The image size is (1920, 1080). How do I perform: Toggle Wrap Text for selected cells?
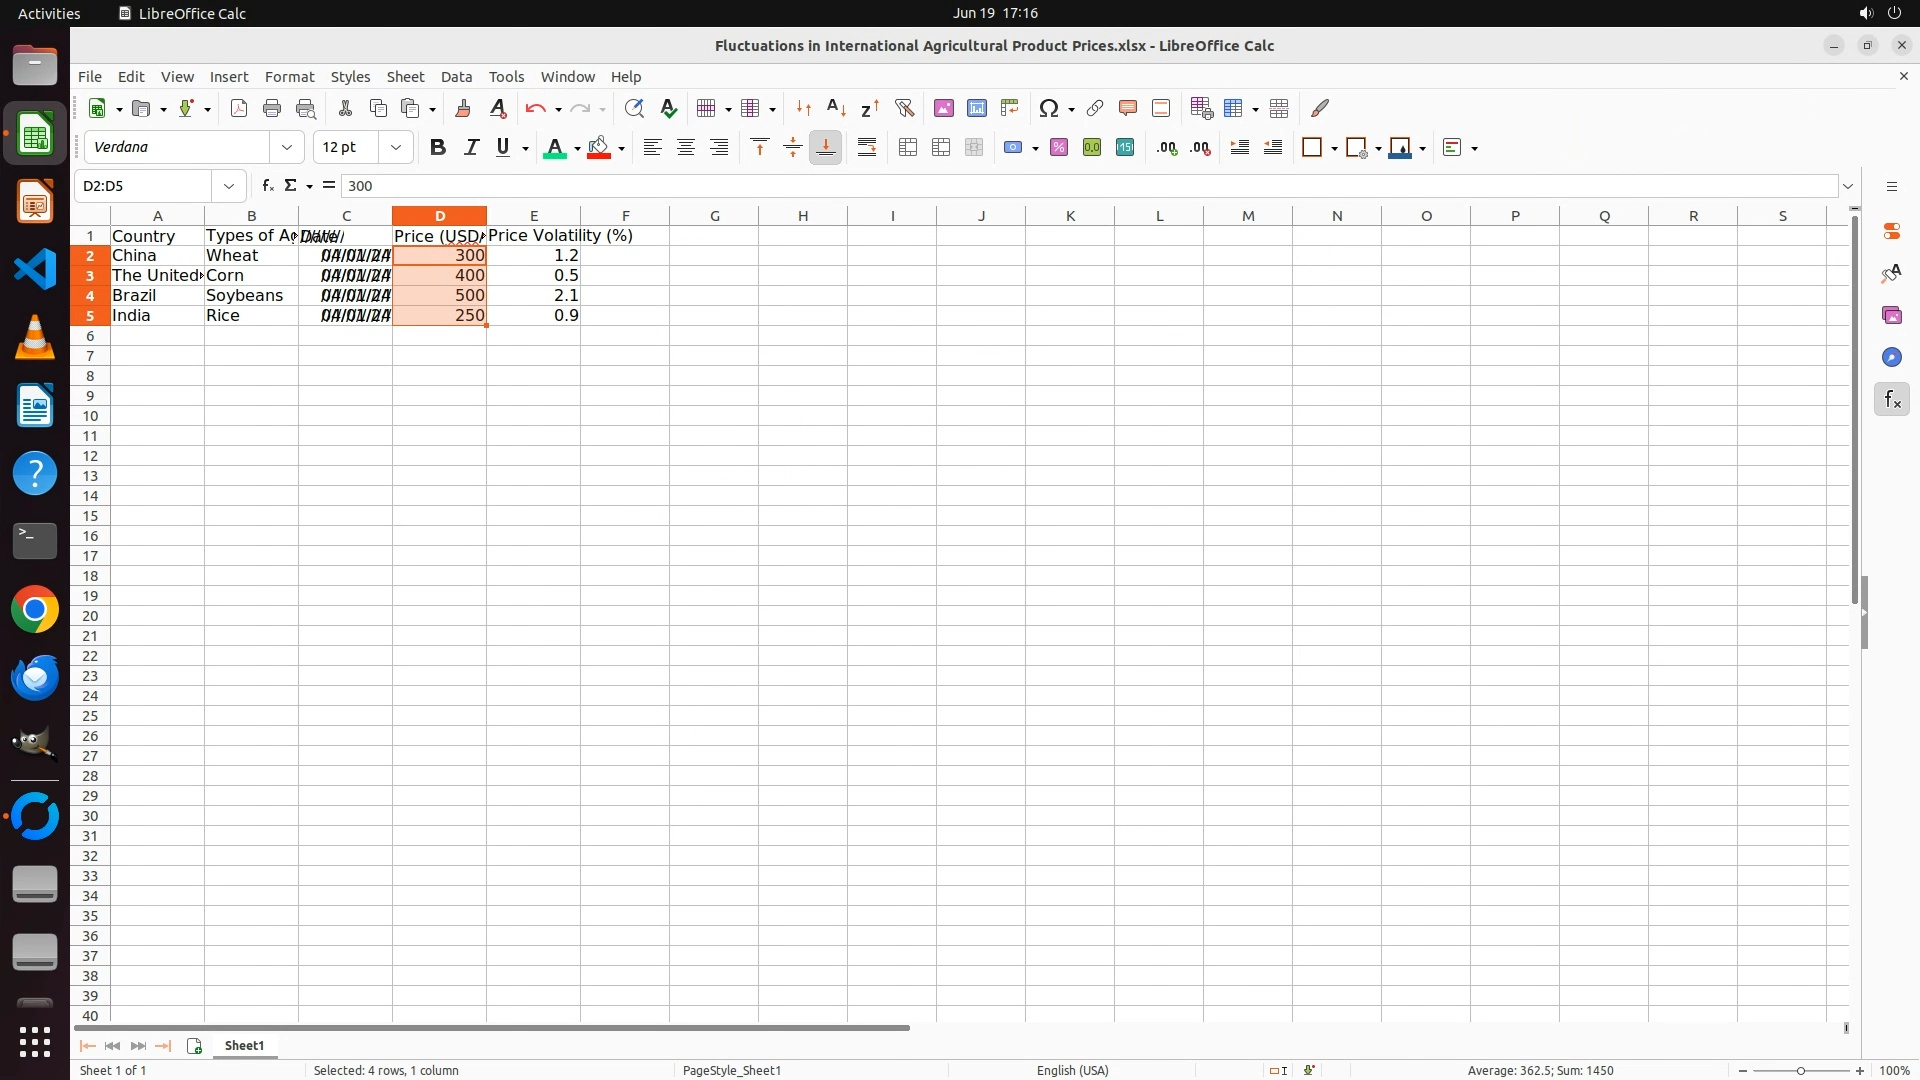click(x=867, y=148)
